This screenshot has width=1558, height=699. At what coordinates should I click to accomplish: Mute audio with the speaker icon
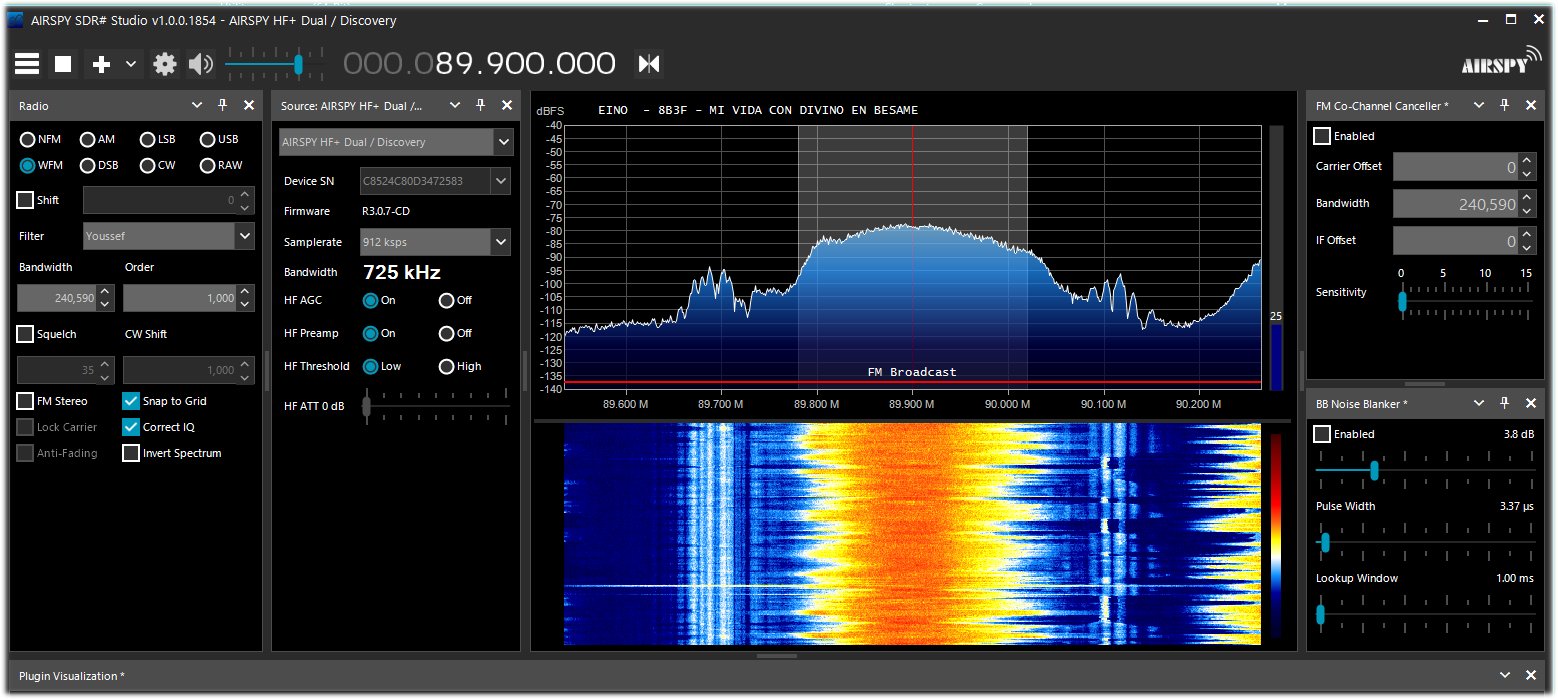coord(201,64)
